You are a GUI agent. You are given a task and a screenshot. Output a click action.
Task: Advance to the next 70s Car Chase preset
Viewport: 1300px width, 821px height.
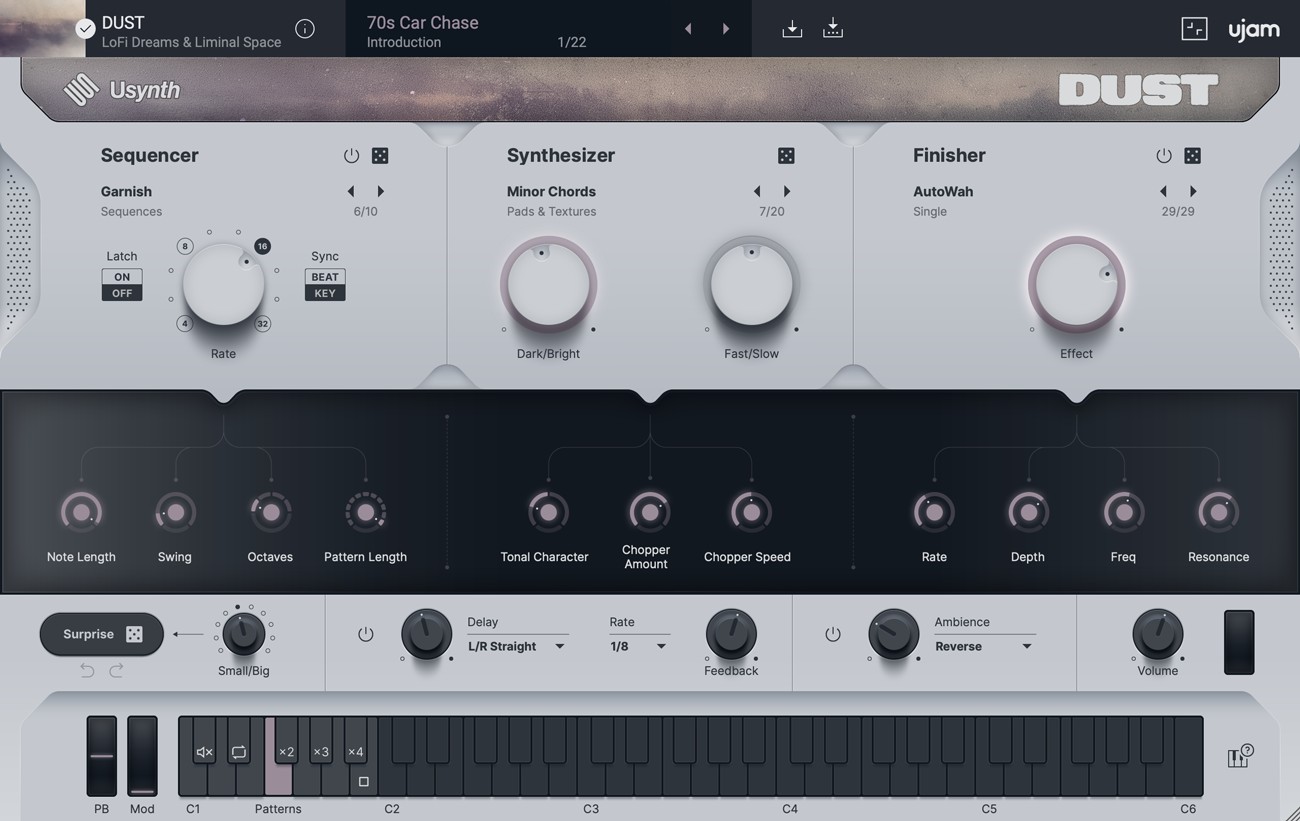pyautogui.click(x=726, y=29)
